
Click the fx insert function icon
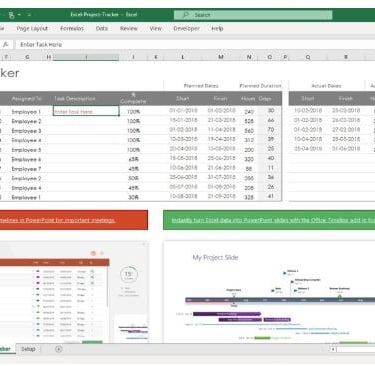pyautogui.click(x=5, y=44)
